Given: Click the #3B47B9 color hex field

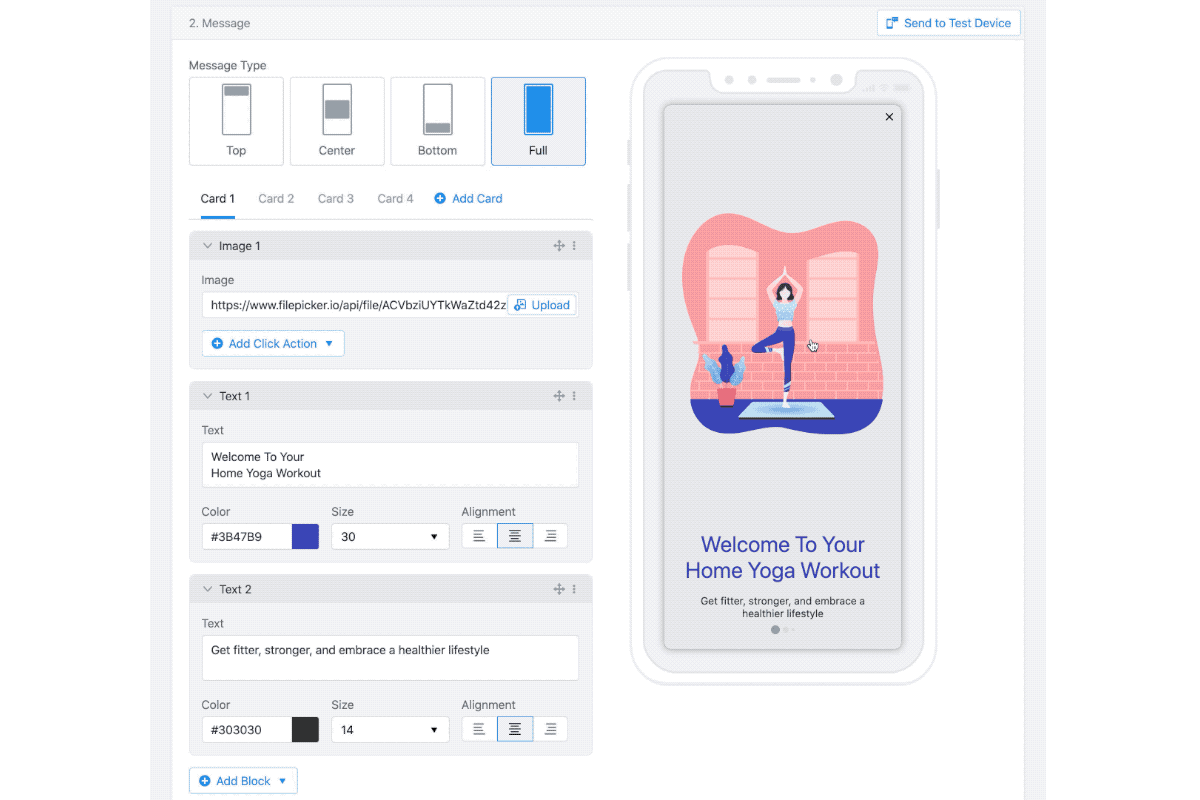Looking at the screenshot, I should pyautogui.click(x=247, y=537).
